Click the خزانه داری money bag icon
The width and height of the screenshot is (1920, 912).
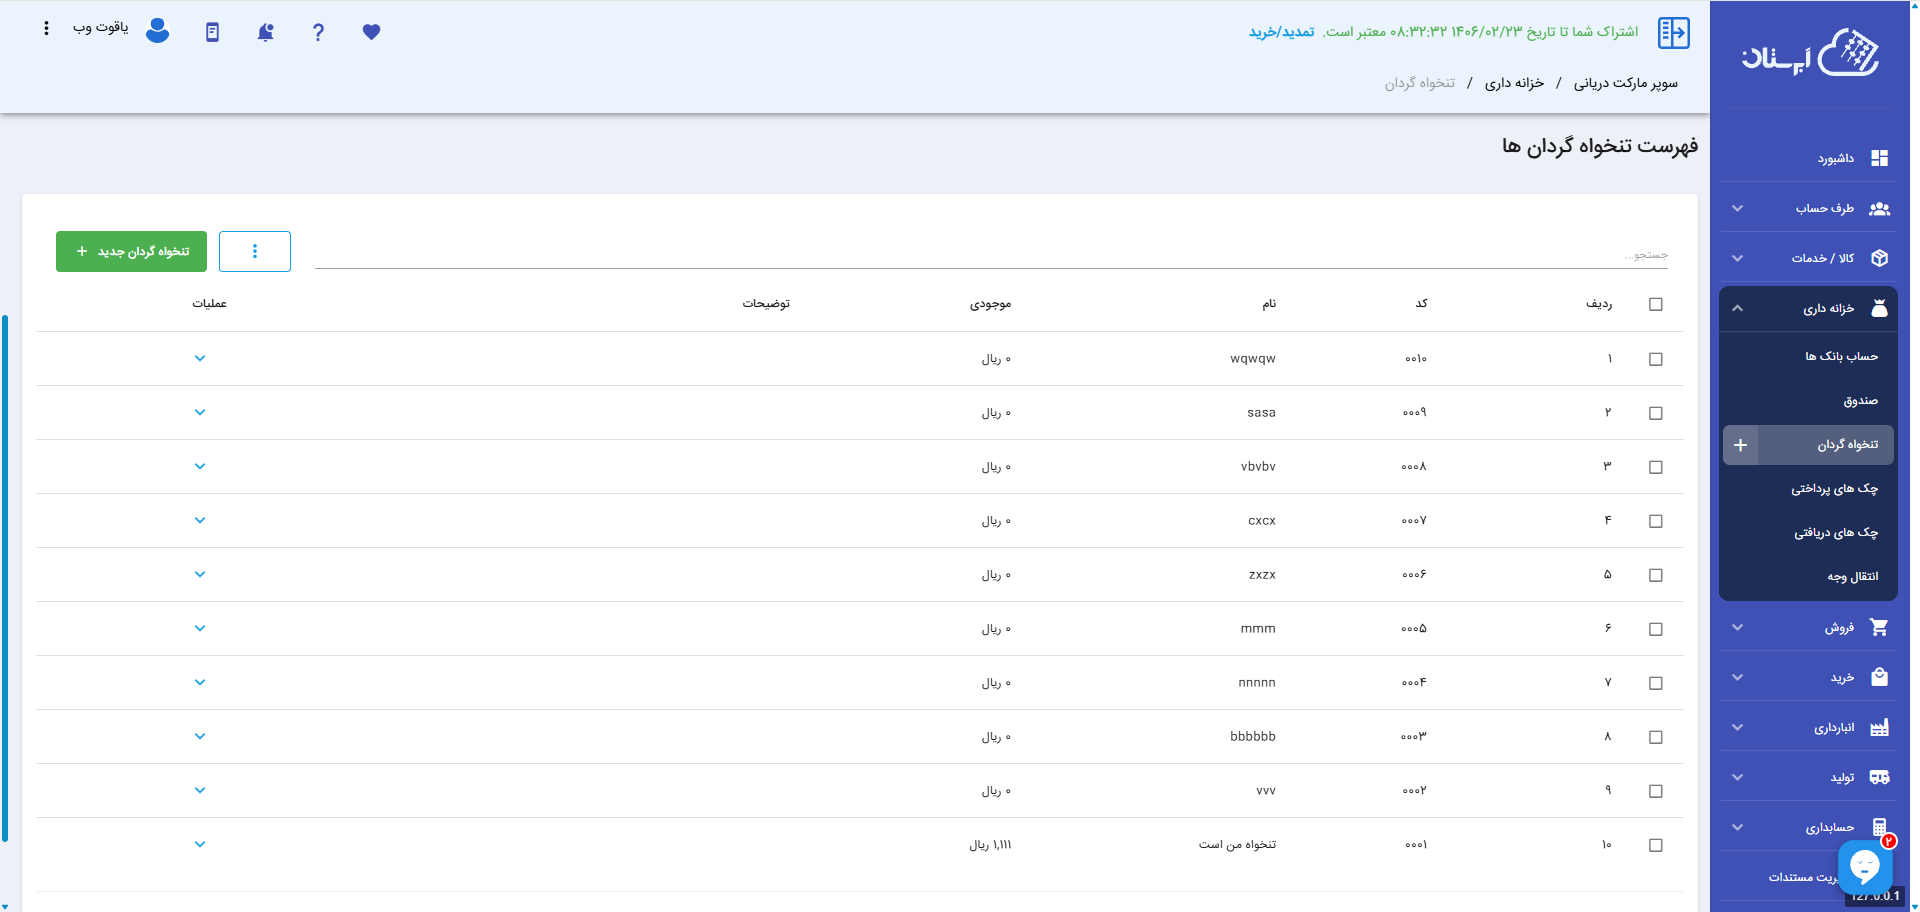pos(1880,308)
